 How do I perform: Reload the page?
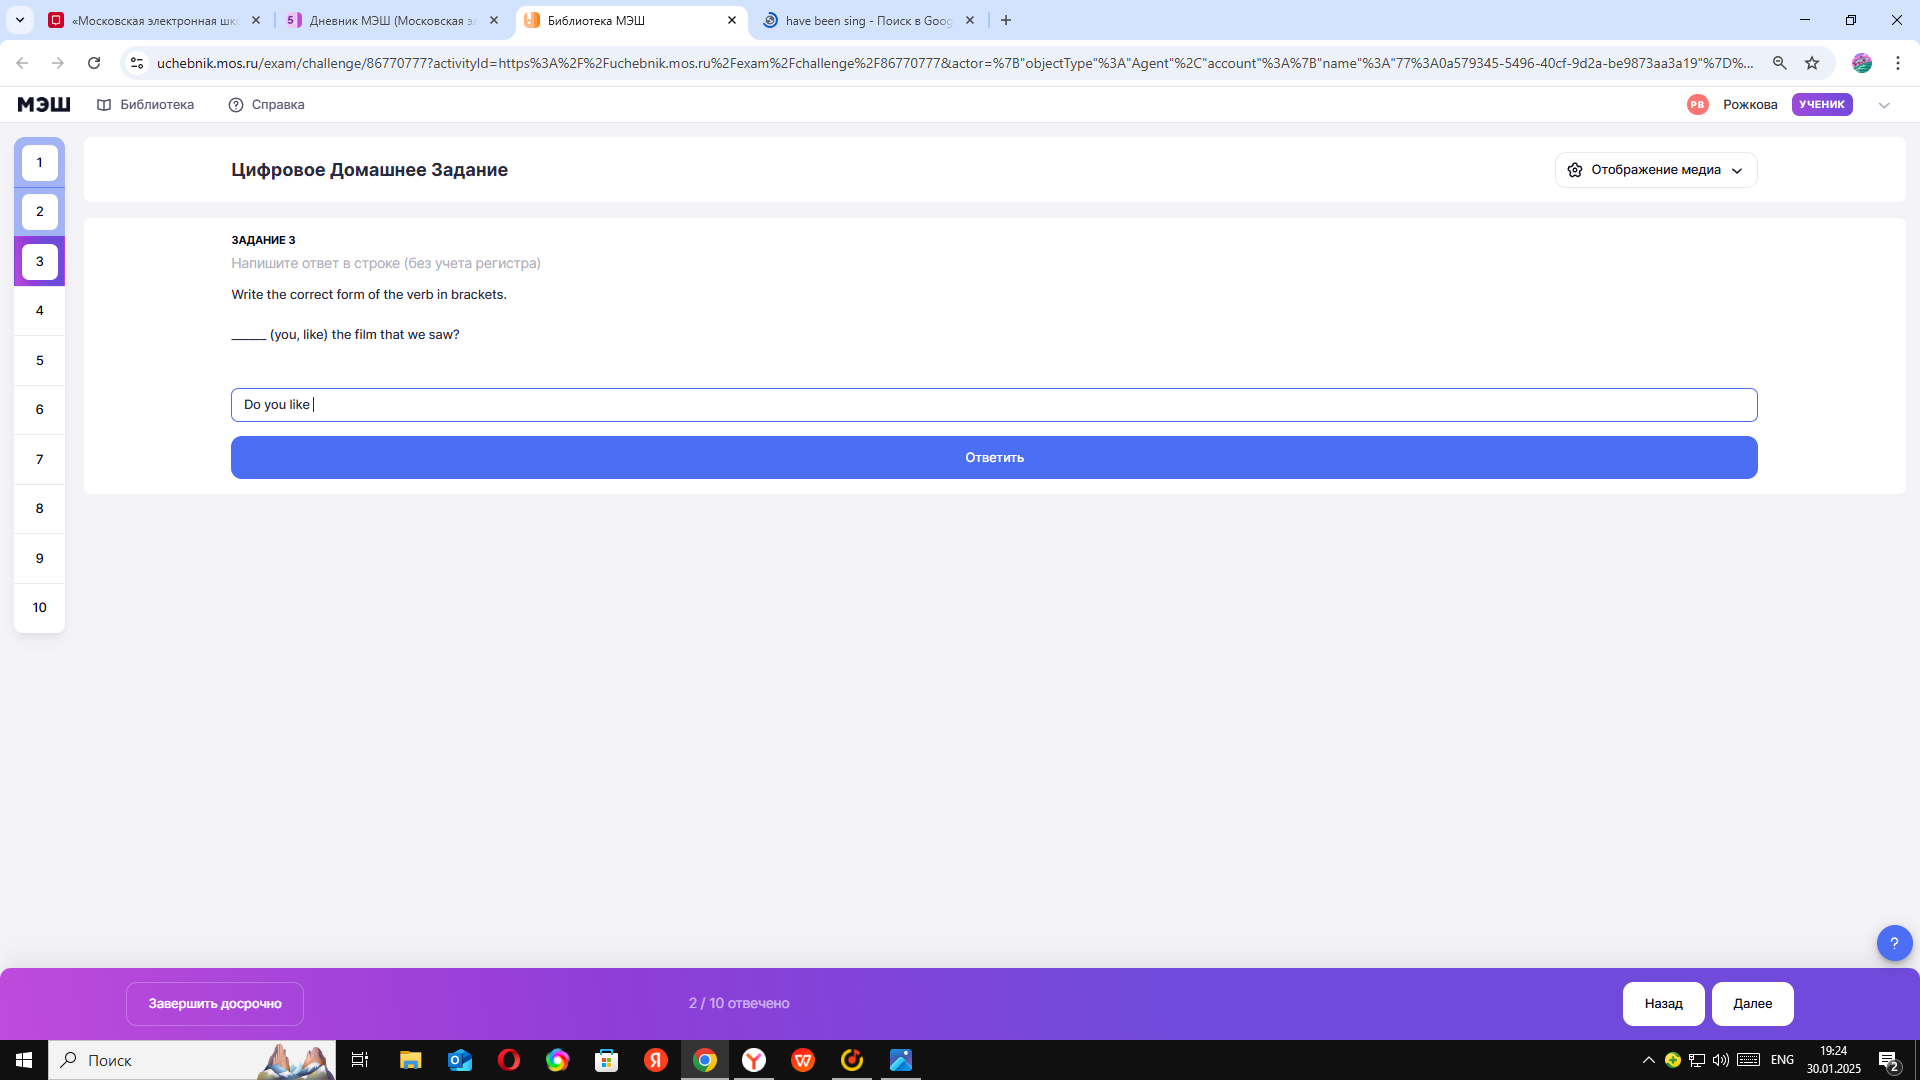94,63
